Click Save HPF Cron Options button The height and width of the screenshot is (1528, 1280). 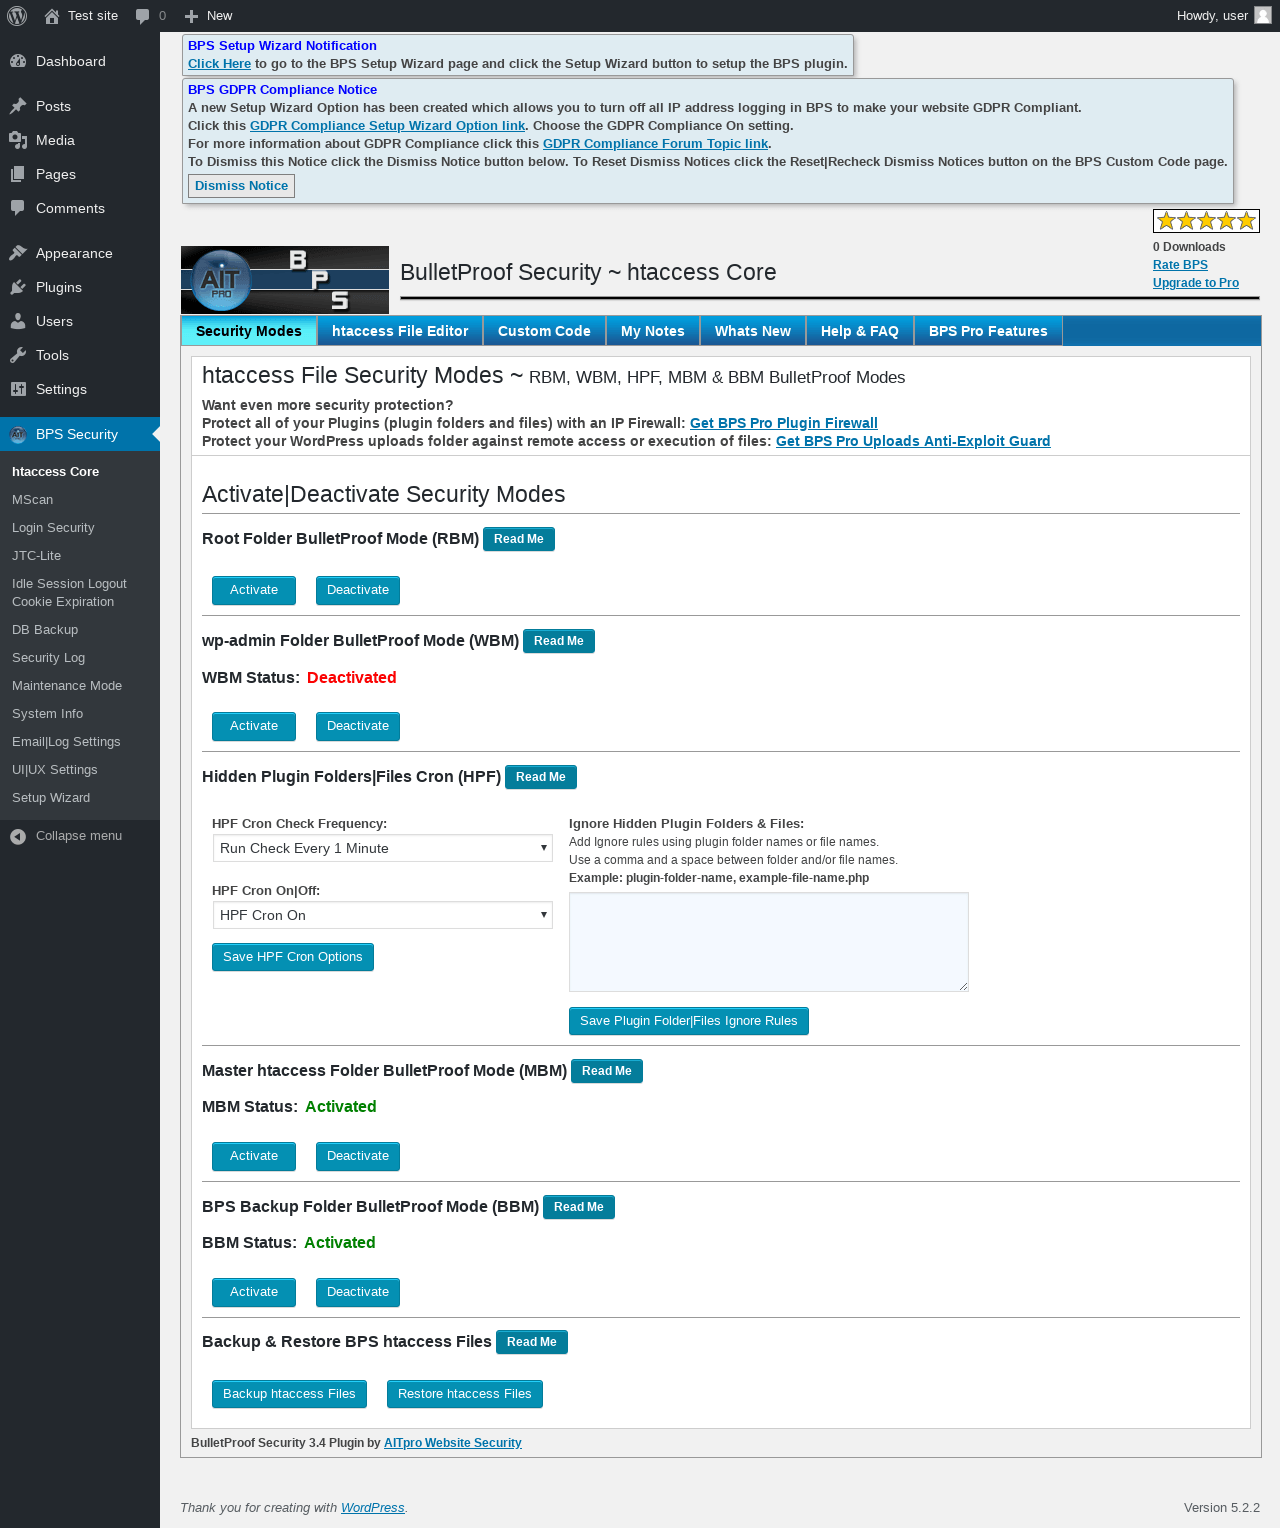[x=293, y=957]
